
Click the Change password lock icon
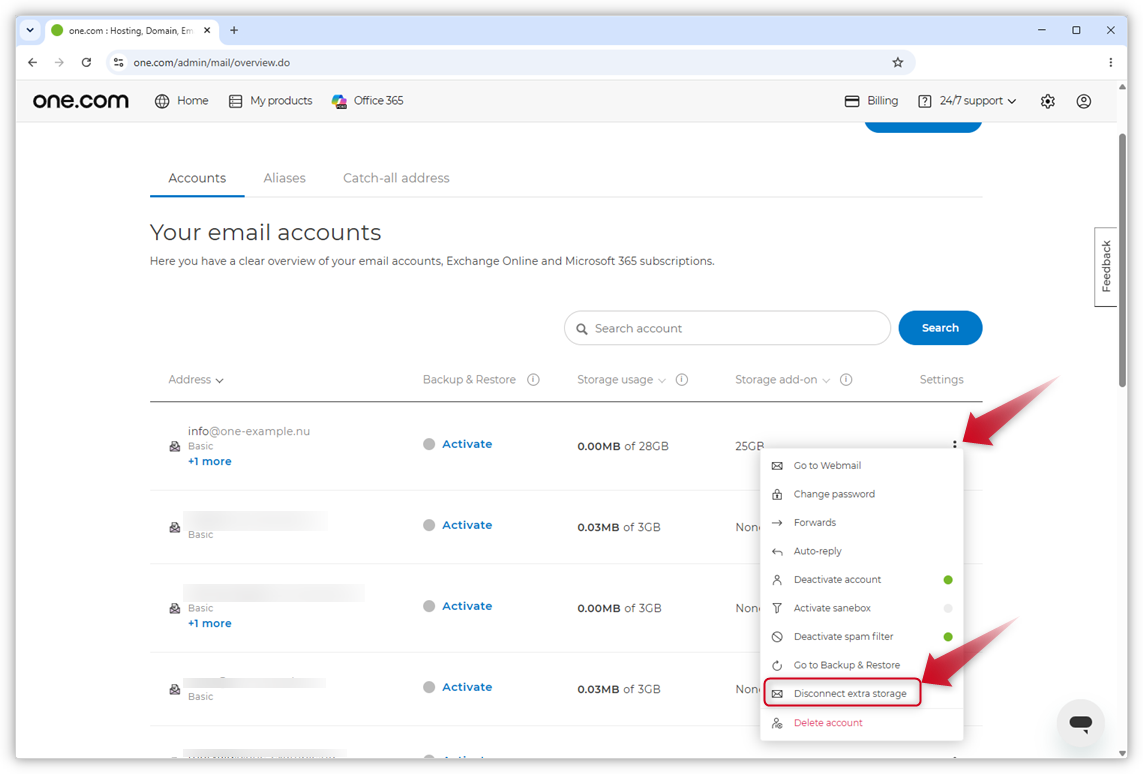(777, 494)
